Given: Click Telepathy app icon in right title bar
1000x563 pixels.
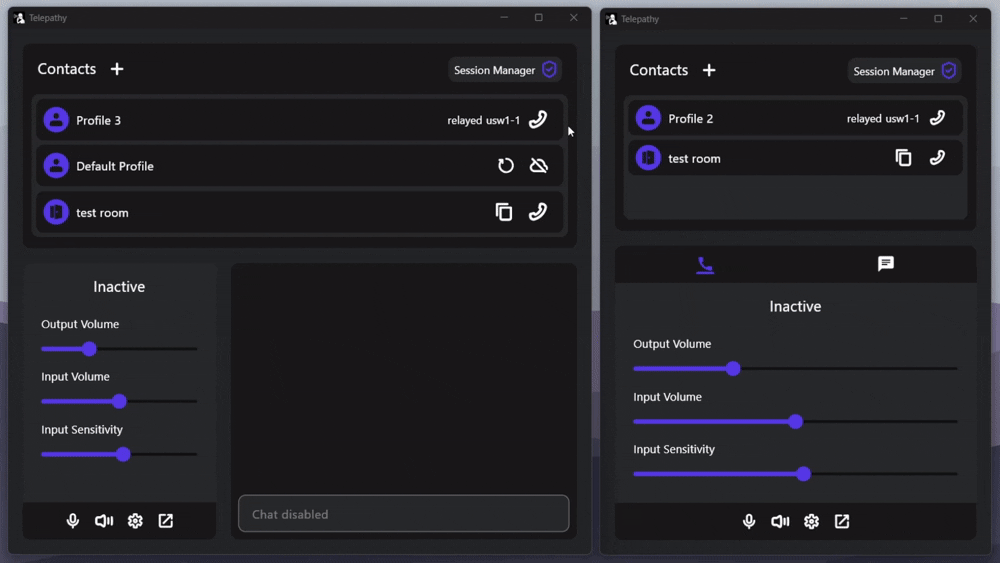Looking at the screenshot, I should (x=612, y=19).
